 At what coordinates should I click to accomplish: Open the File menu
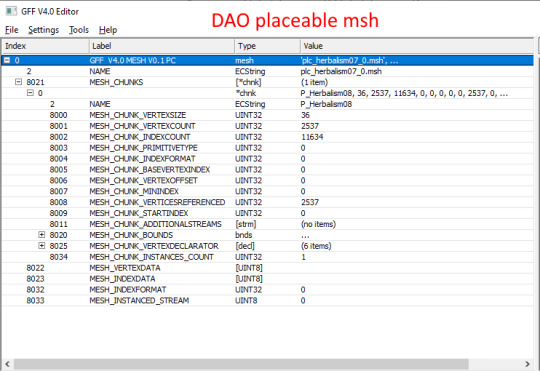click(x=12, y=30)
